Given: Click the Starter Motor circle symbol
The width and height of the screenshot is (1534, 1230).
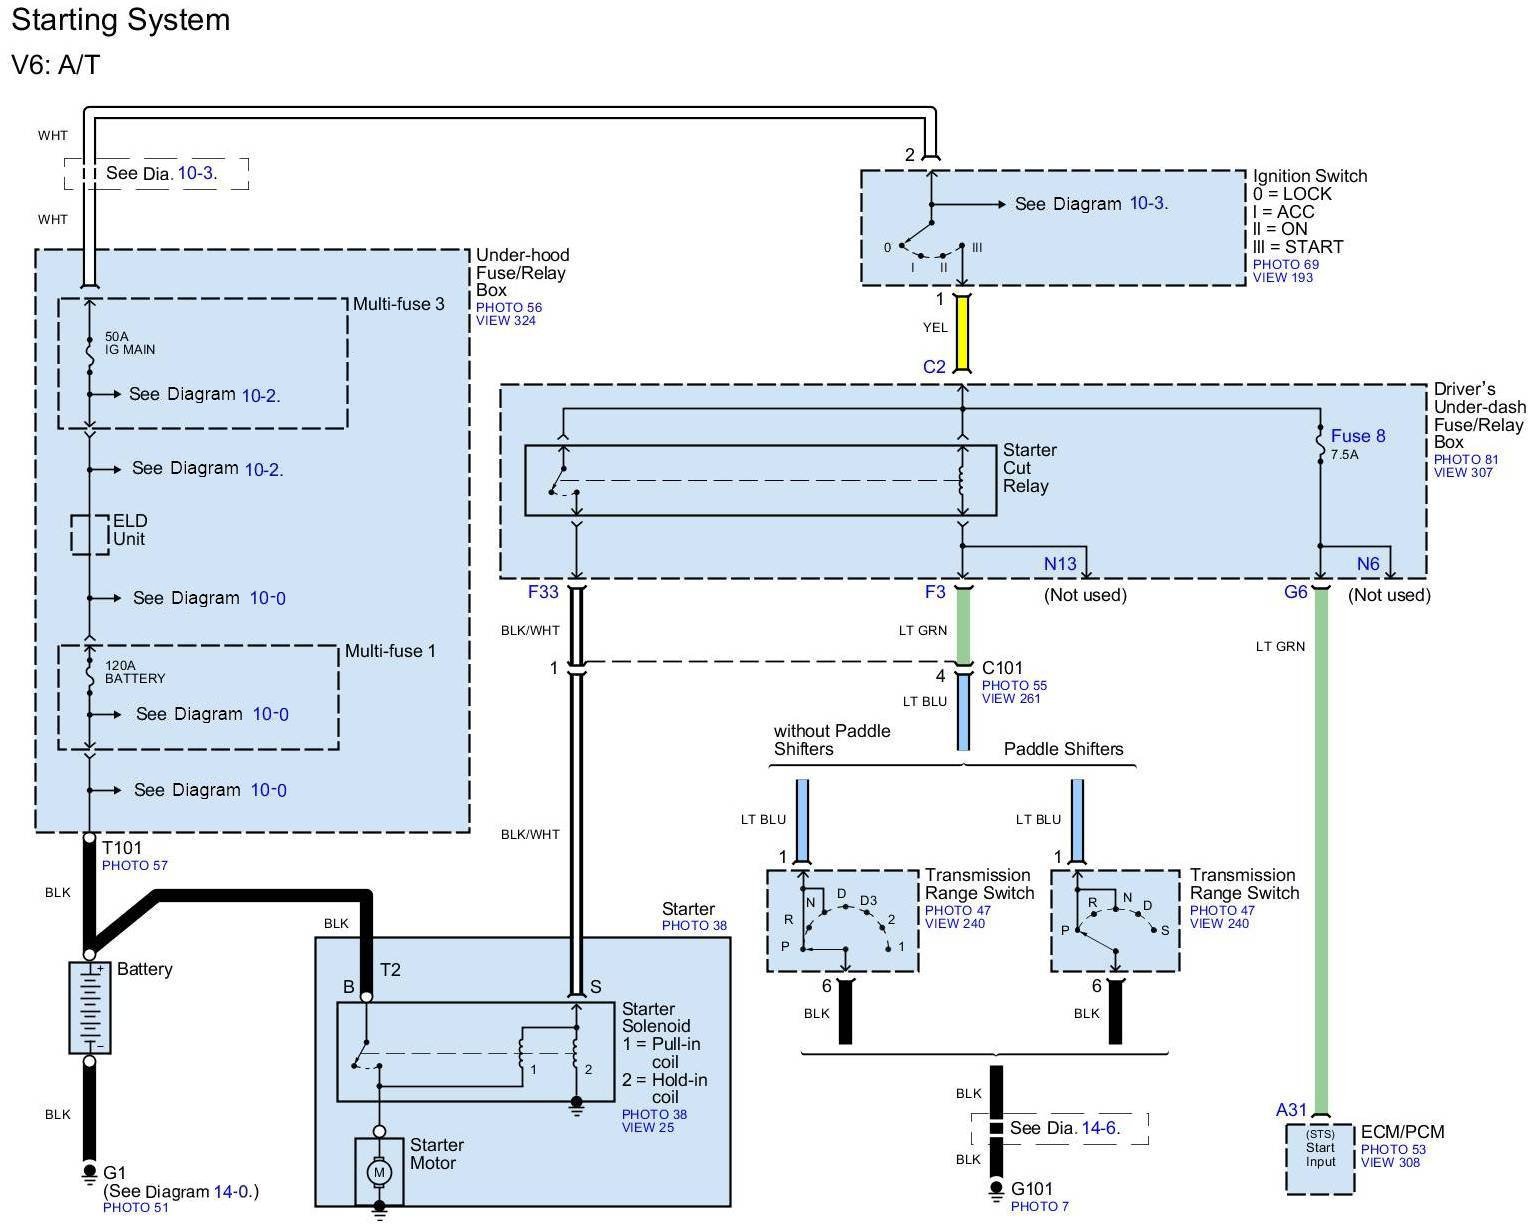Looking at the screenshot, I should tap(379, 1171).
